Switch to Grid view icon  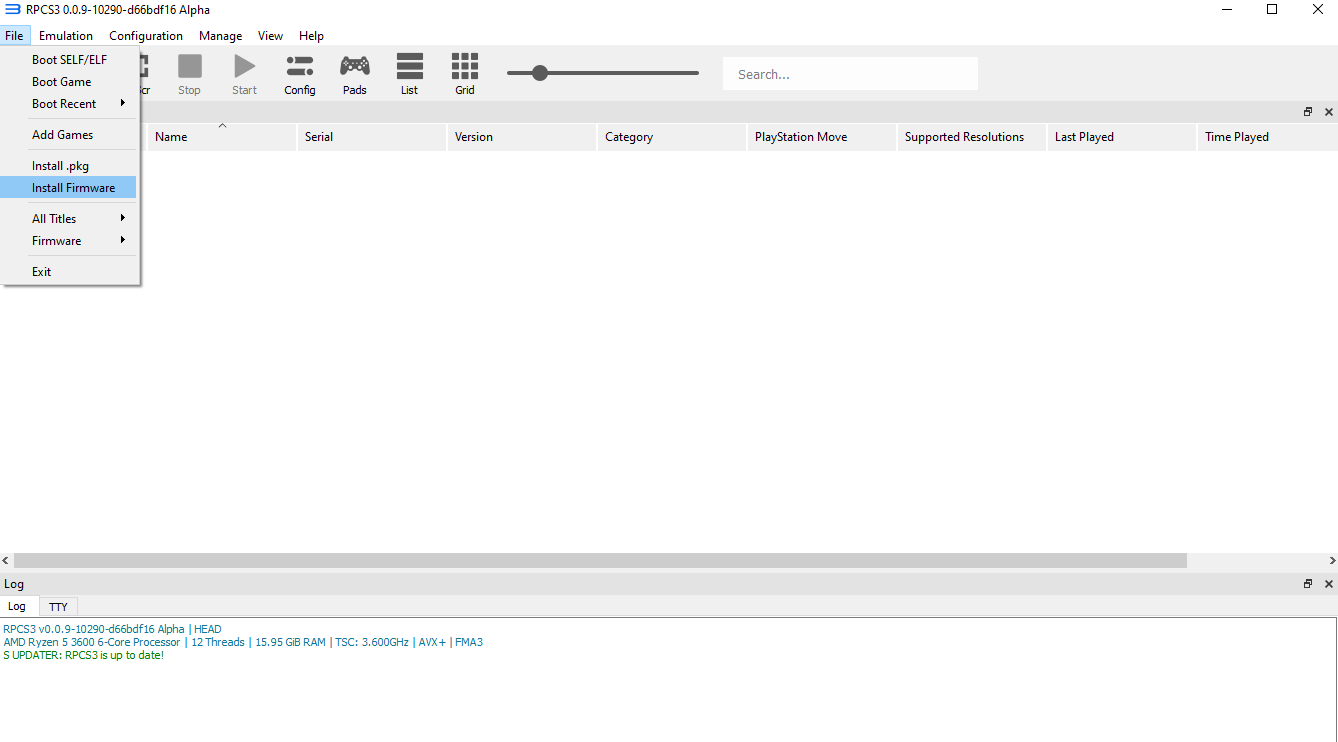[464, 74]
